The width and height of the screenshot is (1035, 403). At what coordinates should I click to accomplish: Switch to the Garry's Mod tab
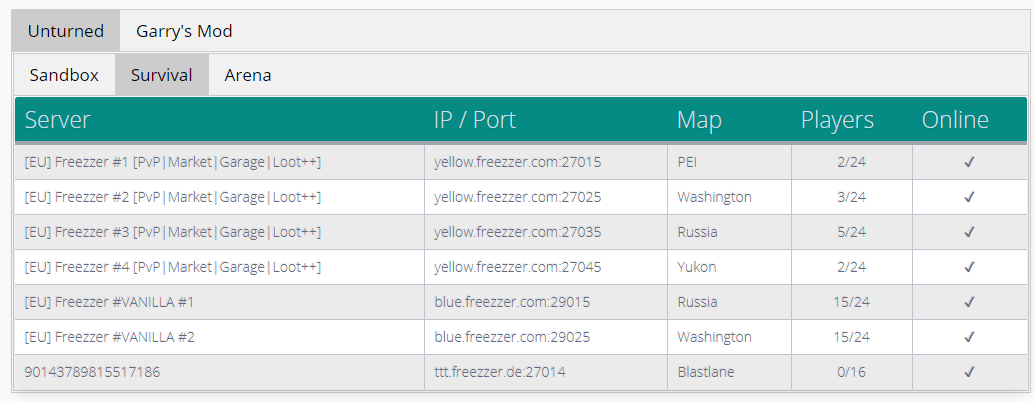[184, 31]
